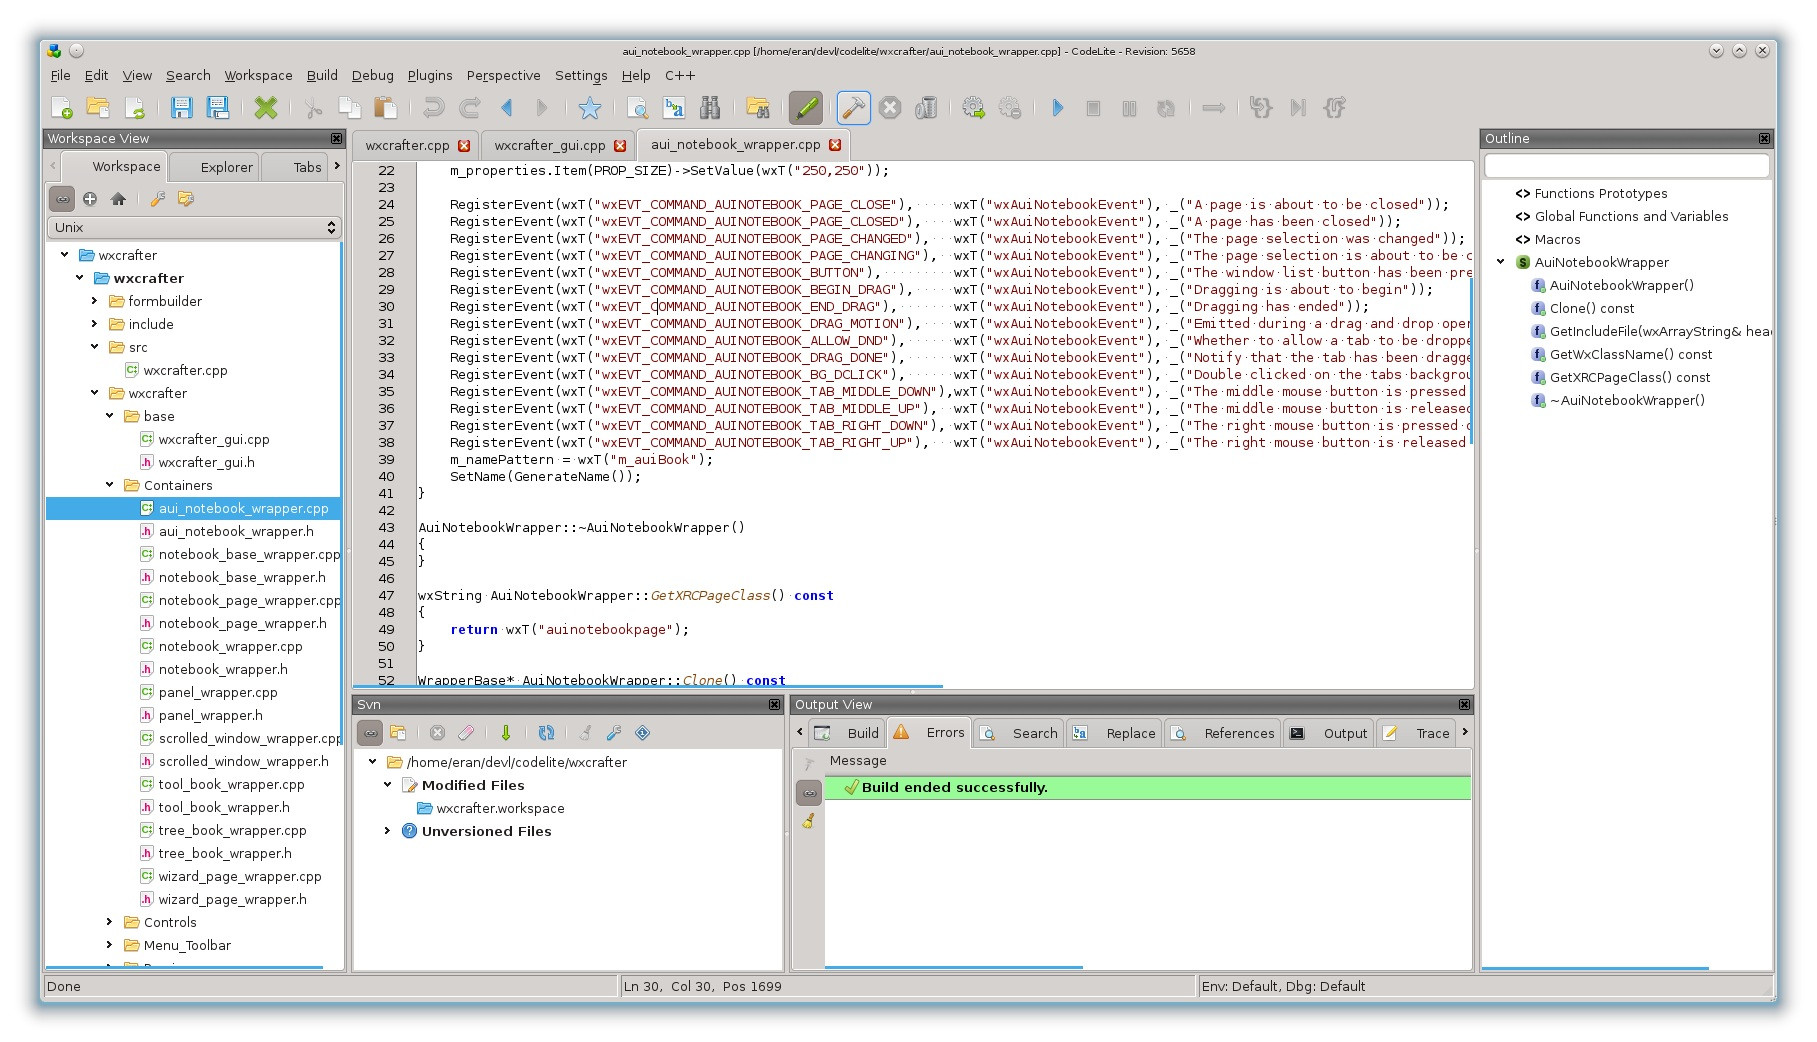This screenshot has height=1042, width=1817.
Task: Click the Save All icon
Action: tap(217, 108)
